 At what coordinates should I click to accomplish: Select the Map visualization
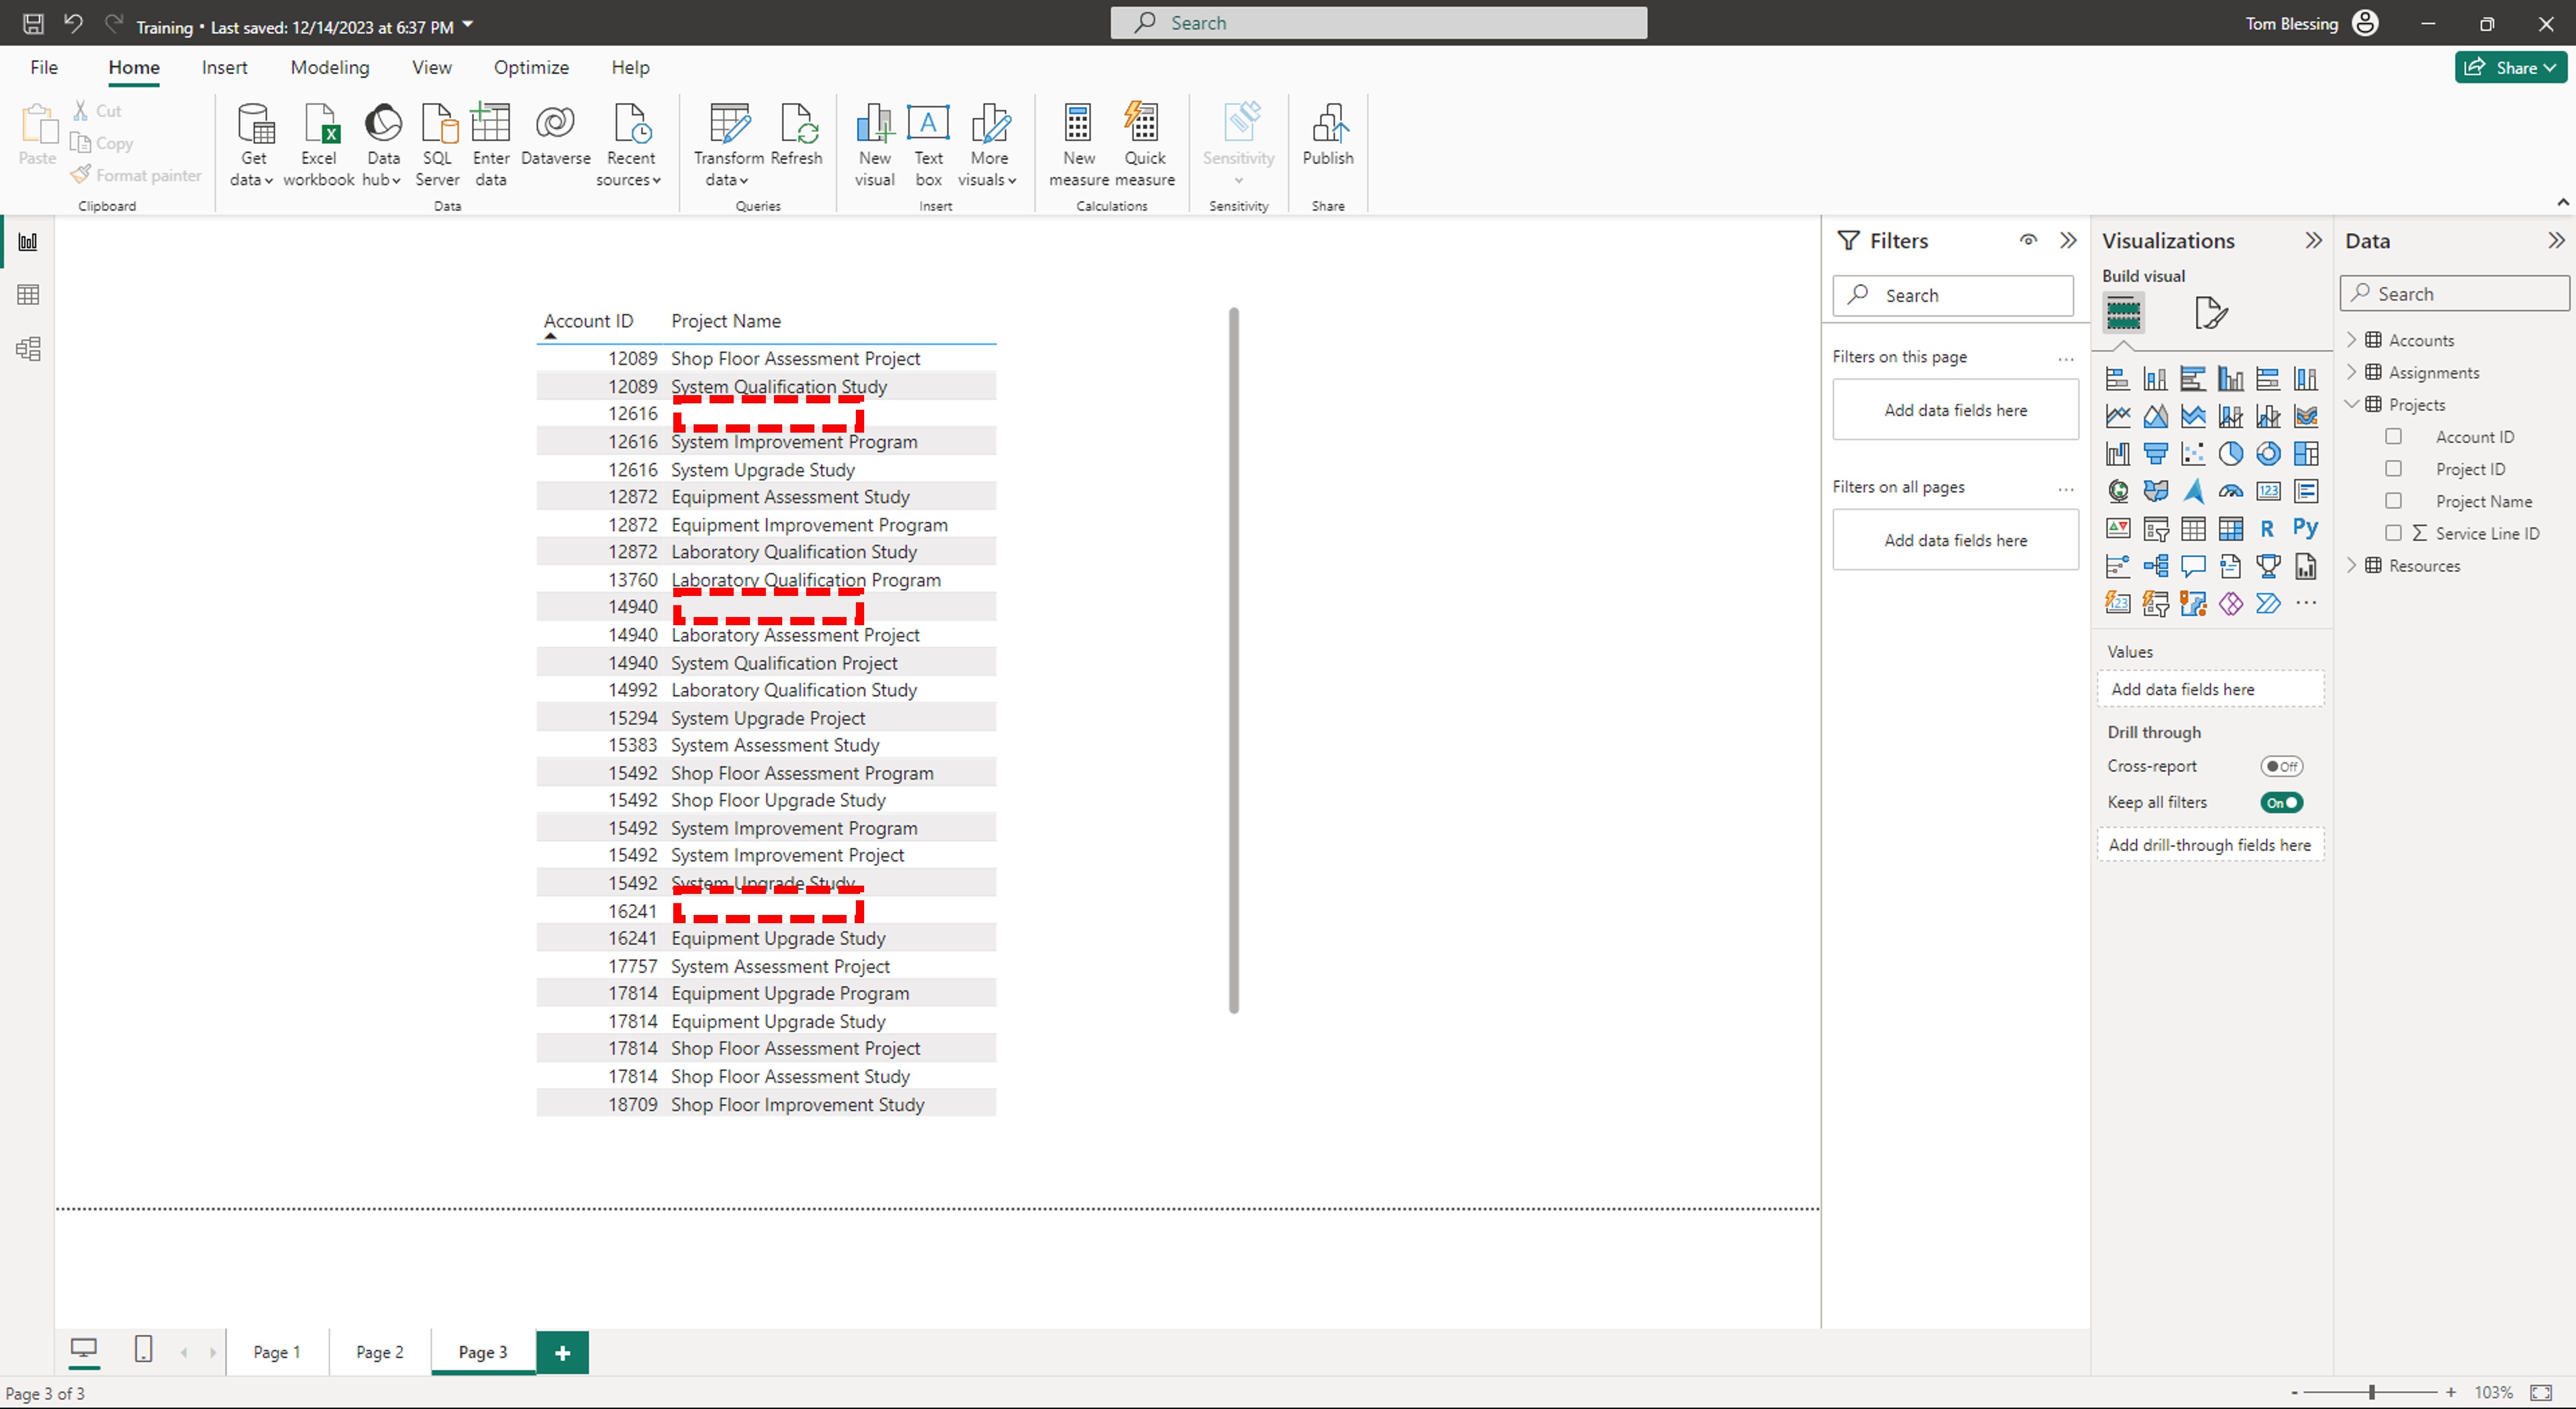[2117, 491]
